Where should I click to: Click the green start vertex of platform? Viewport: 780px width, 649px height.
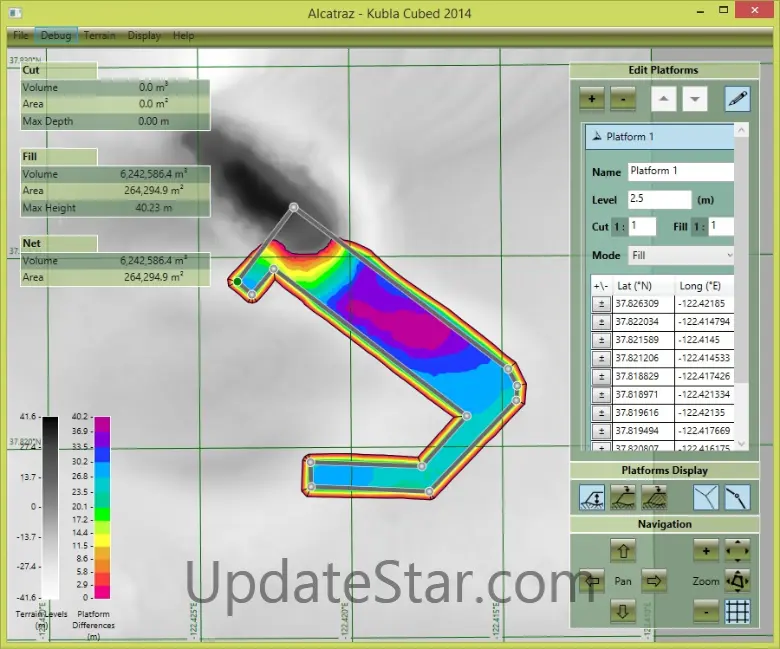pos(238,282)
